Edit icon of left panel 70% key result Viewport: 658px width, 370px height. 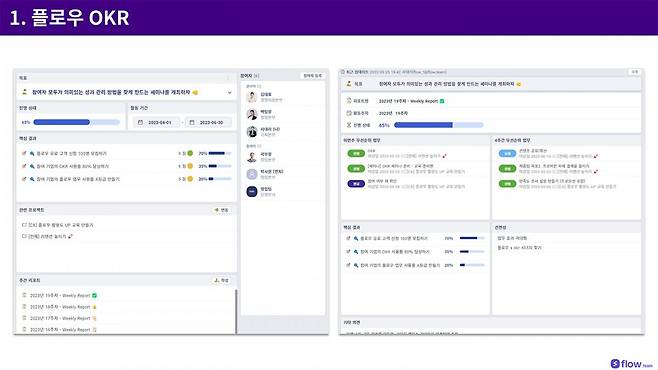pos(24,153)
